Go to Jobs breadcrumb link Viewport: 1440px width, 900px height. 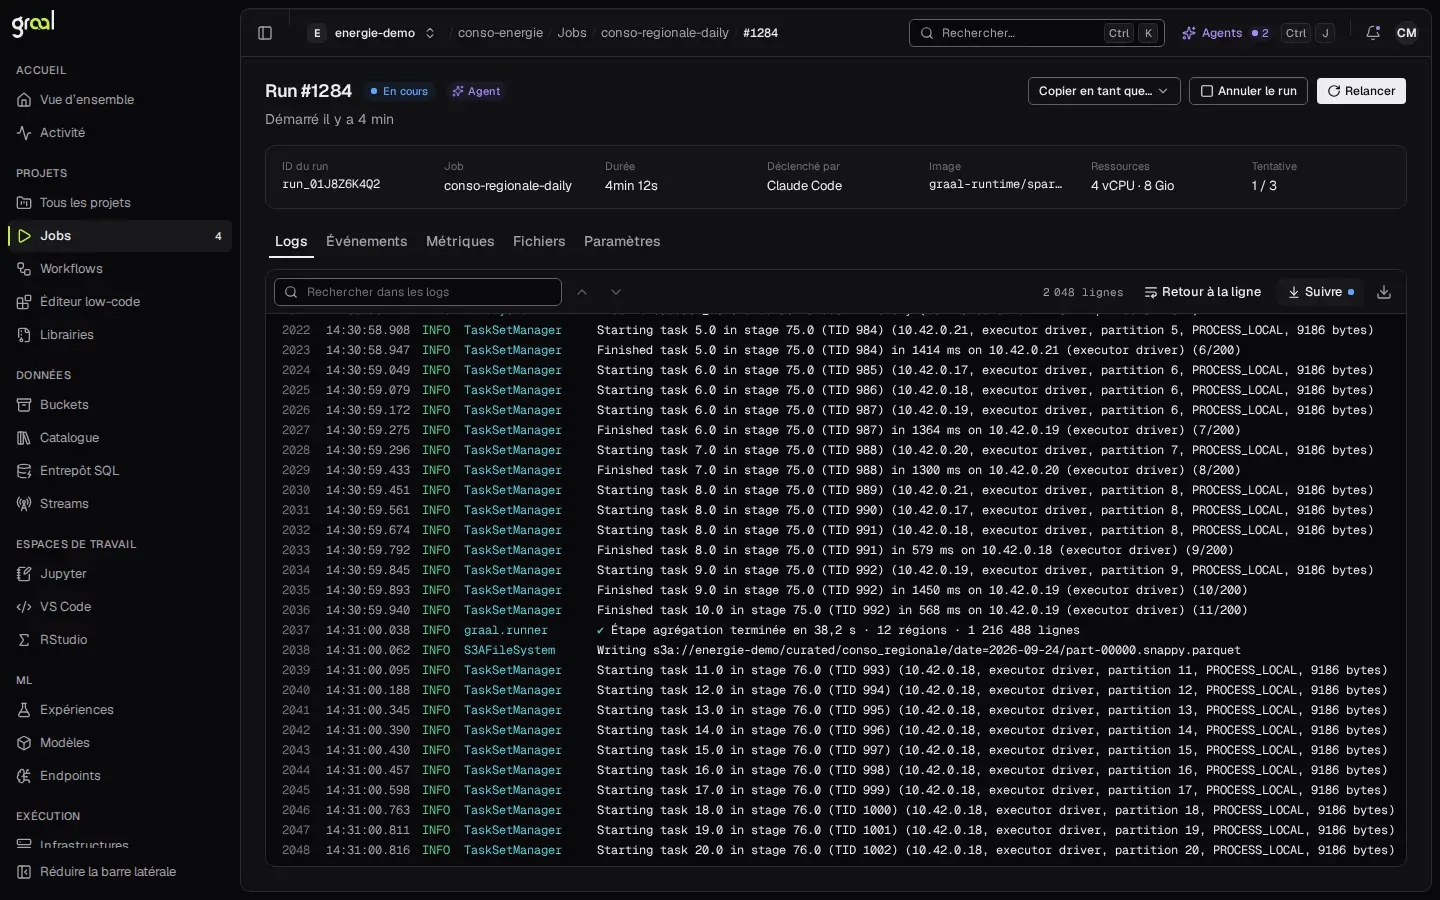click(572, 33)
